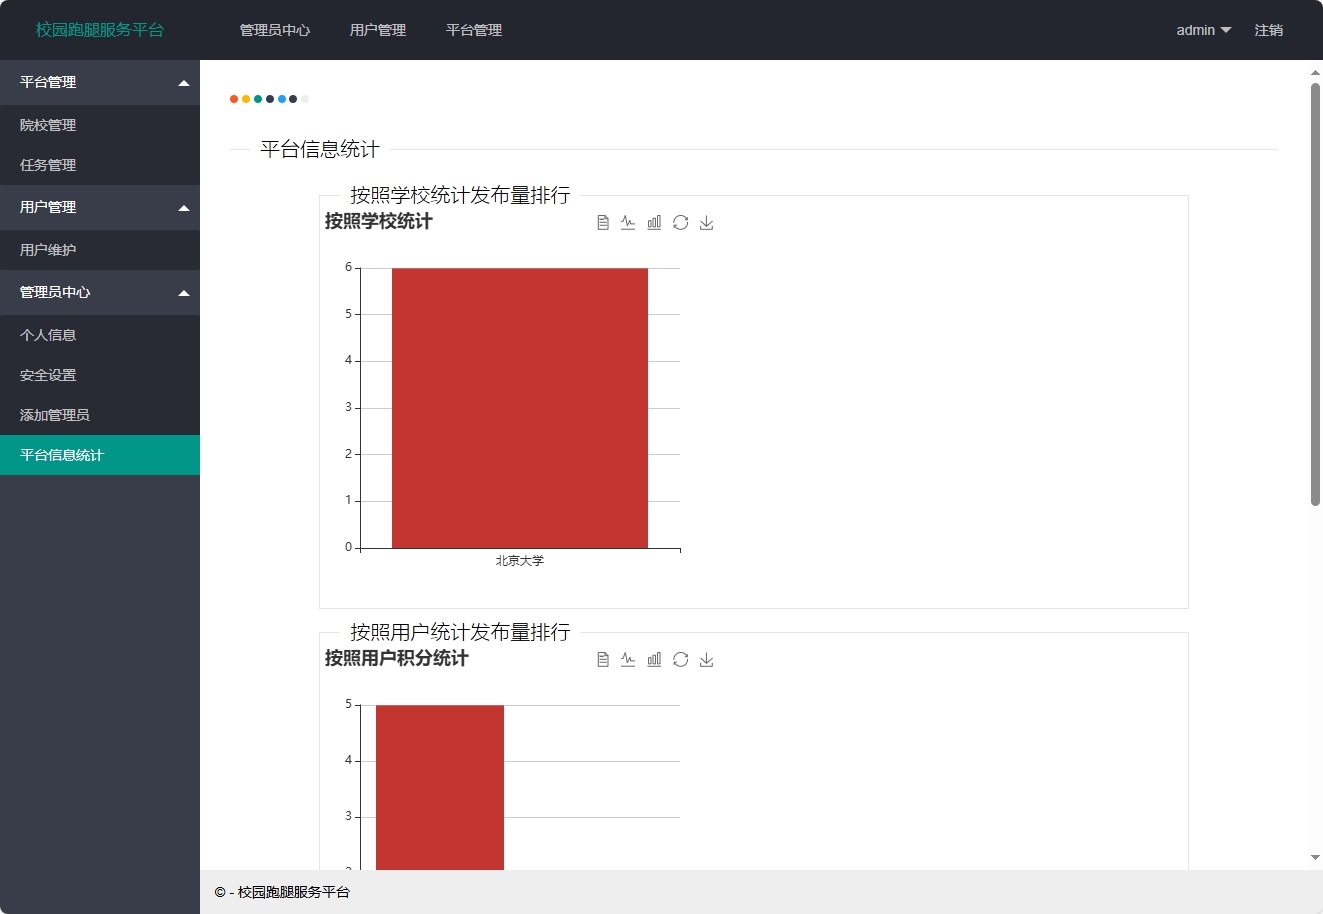This screenshot has height=914, width=1323.
Task: Switch to the 用户管理 top navigation menu
Action: [377, 30]
